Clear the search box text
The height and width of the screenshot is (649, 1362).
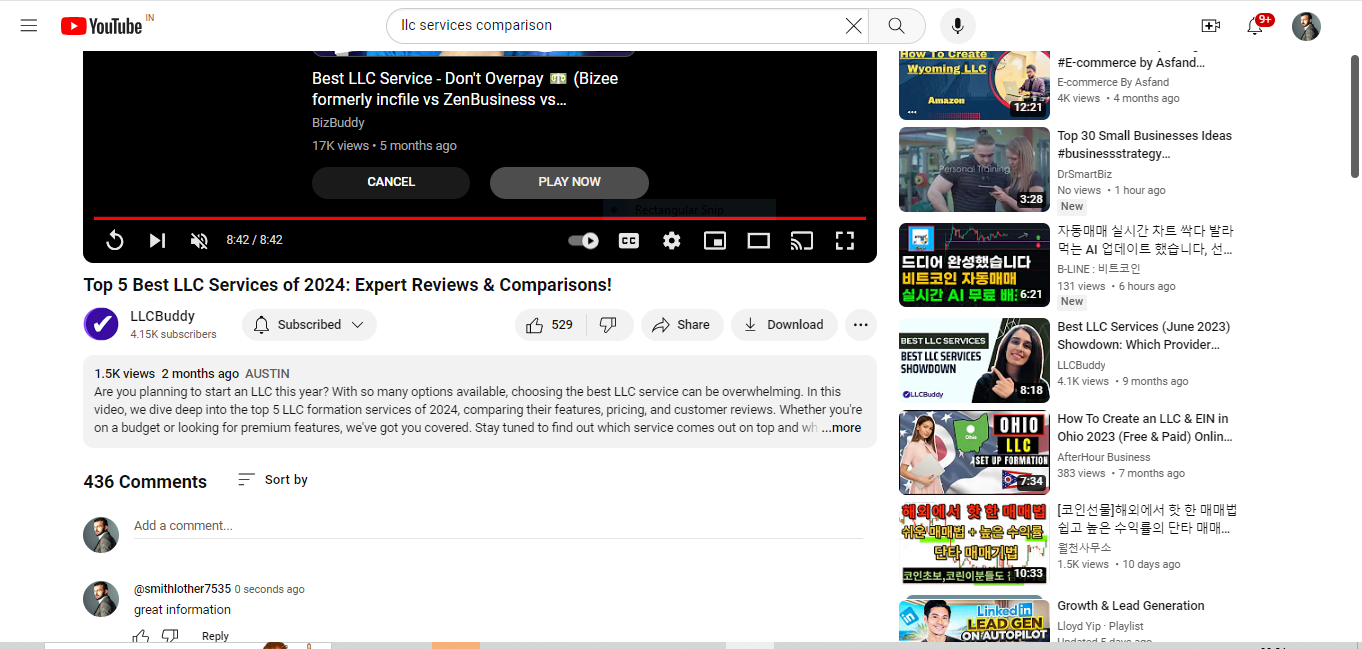(853, 26)
